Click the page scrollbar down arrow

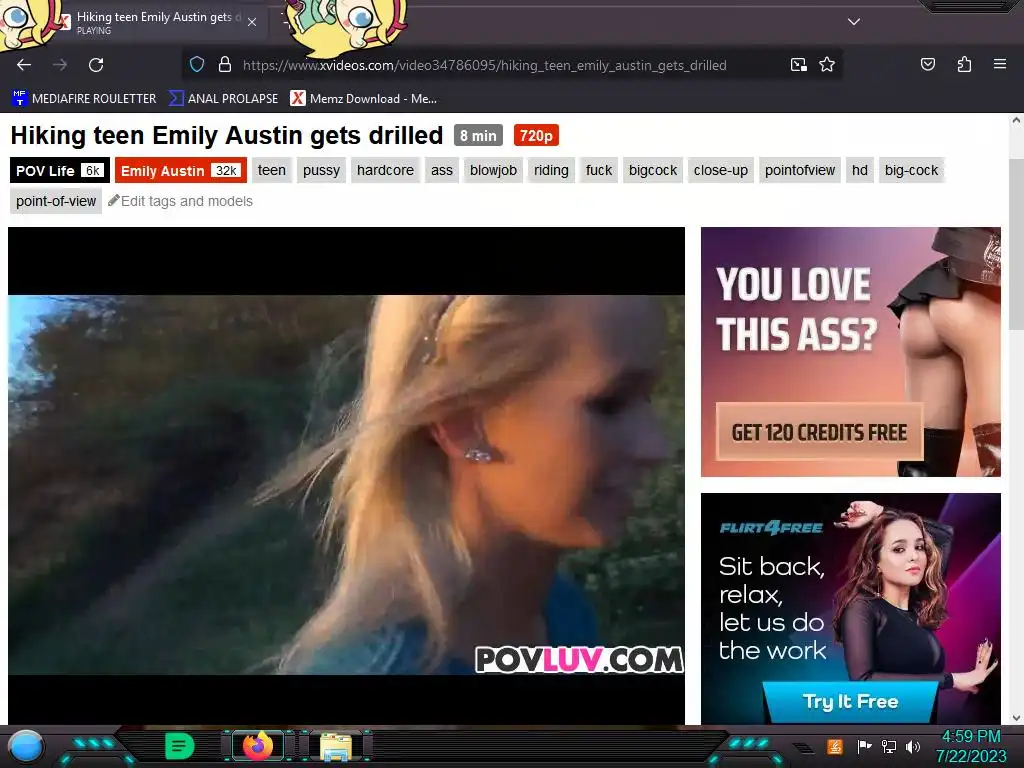click(1016, 717)
